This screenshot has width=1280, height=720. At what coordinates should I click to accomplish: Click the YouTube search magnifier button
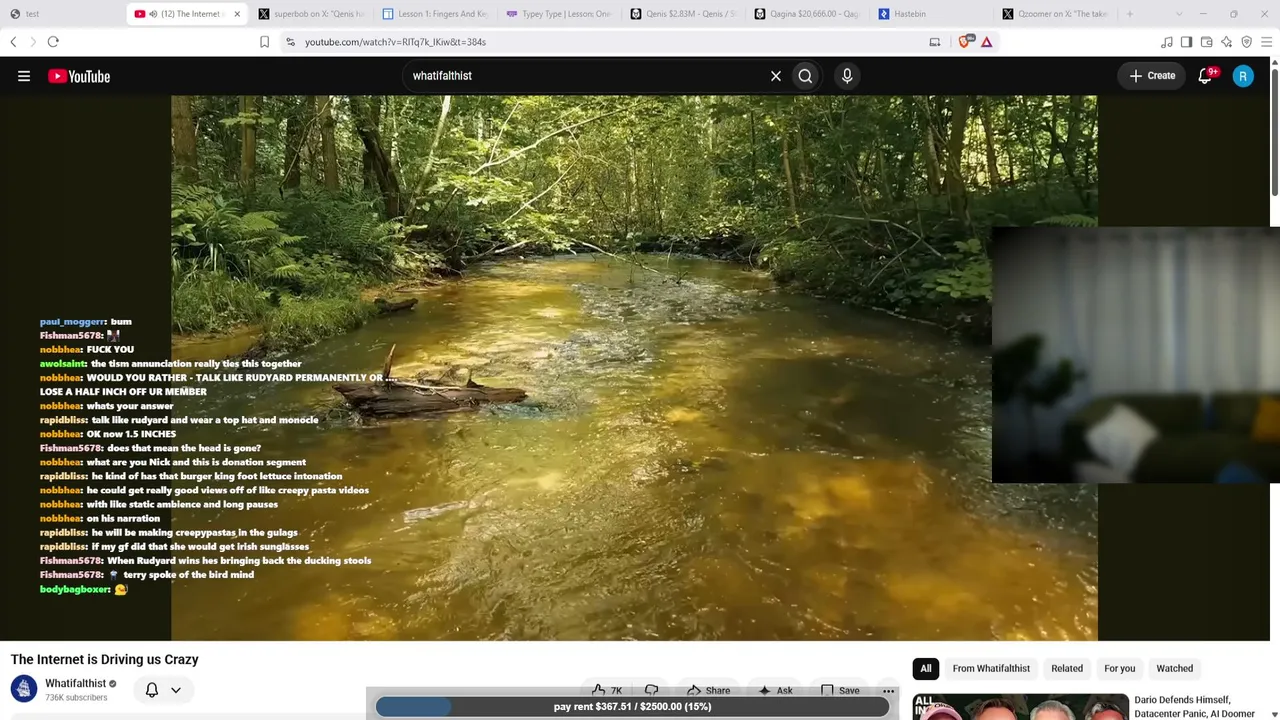pos(805,76)
